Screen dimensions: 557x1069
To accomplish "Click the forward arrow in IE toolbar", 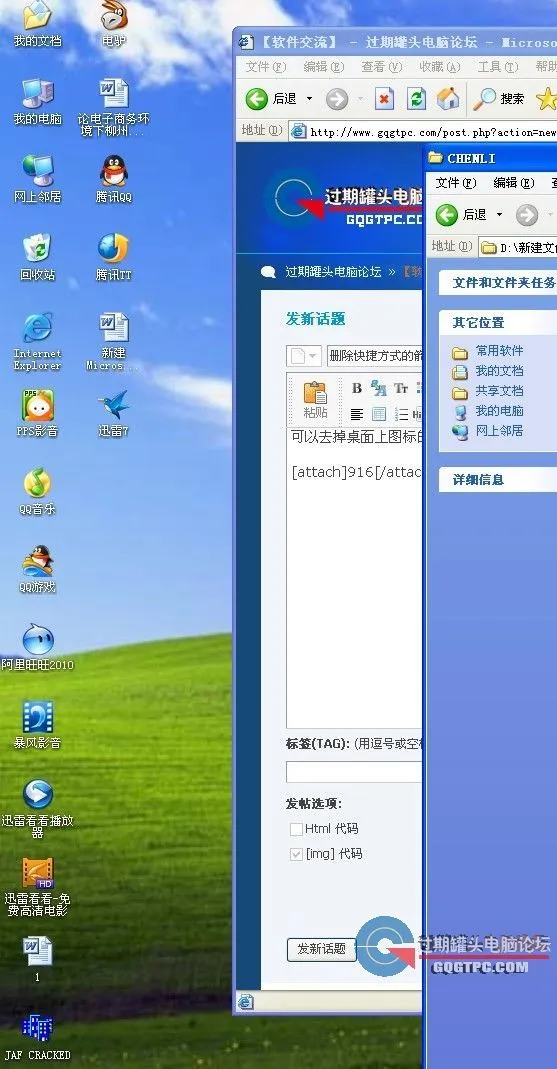I will tap(337, 100).
